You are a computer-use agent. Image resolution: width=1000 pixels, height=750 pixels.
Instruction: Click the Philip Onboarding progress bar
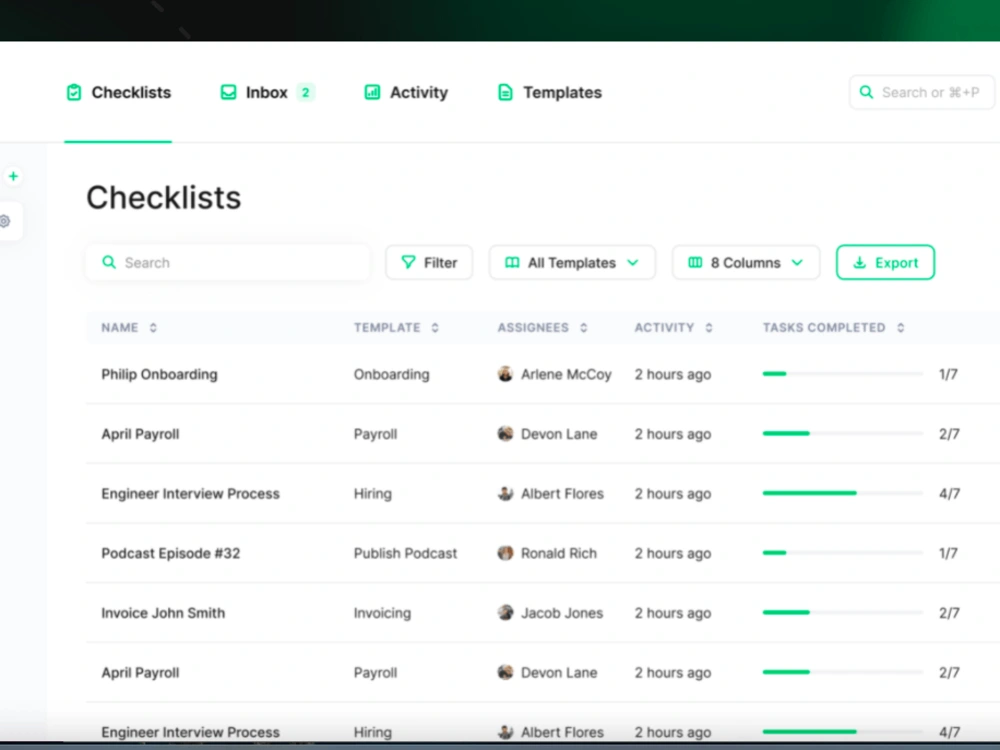point(842,374)
